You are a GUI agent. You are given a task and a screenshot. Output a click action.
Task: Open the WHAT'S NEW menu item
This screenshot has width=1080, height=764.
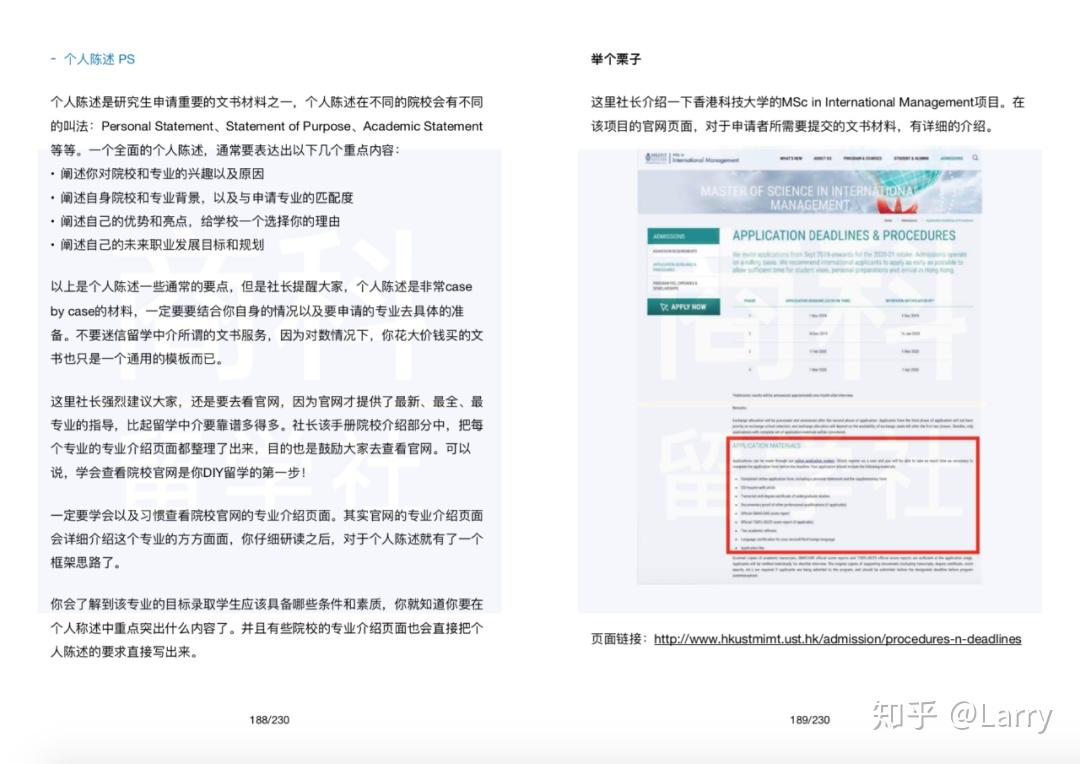[790, 158]
